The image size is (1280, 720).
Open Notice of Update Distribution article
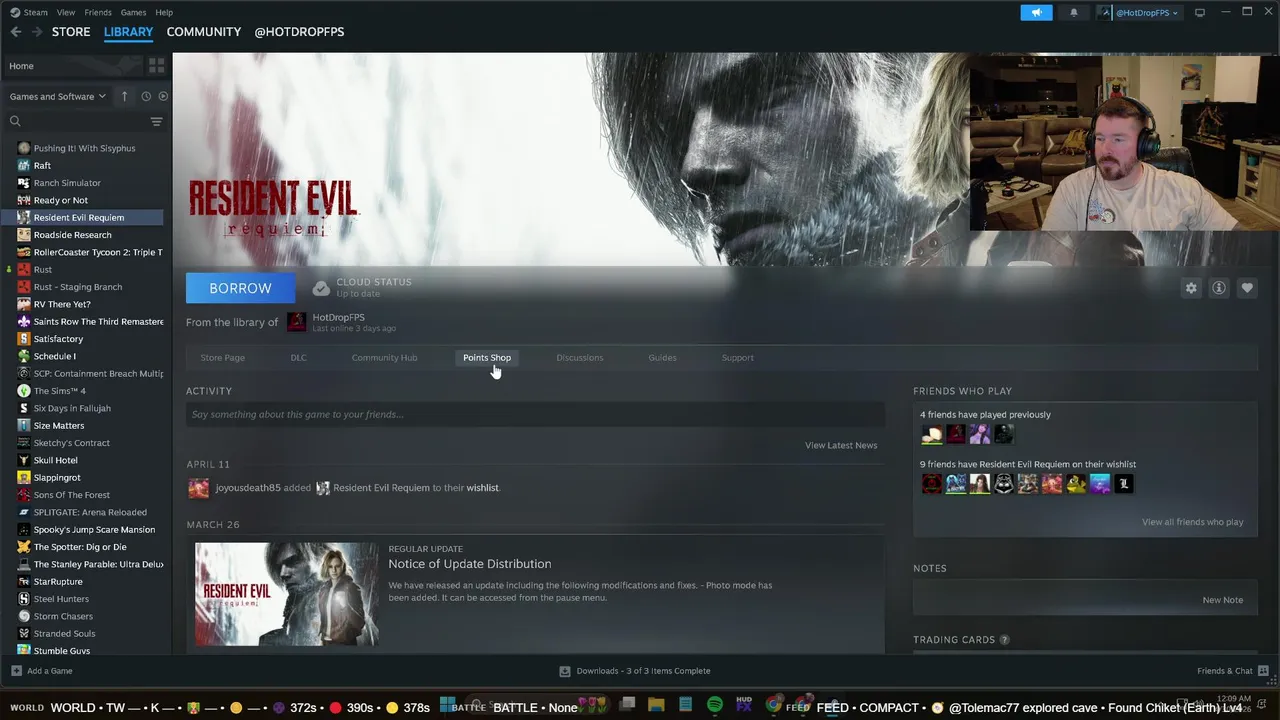470,564
